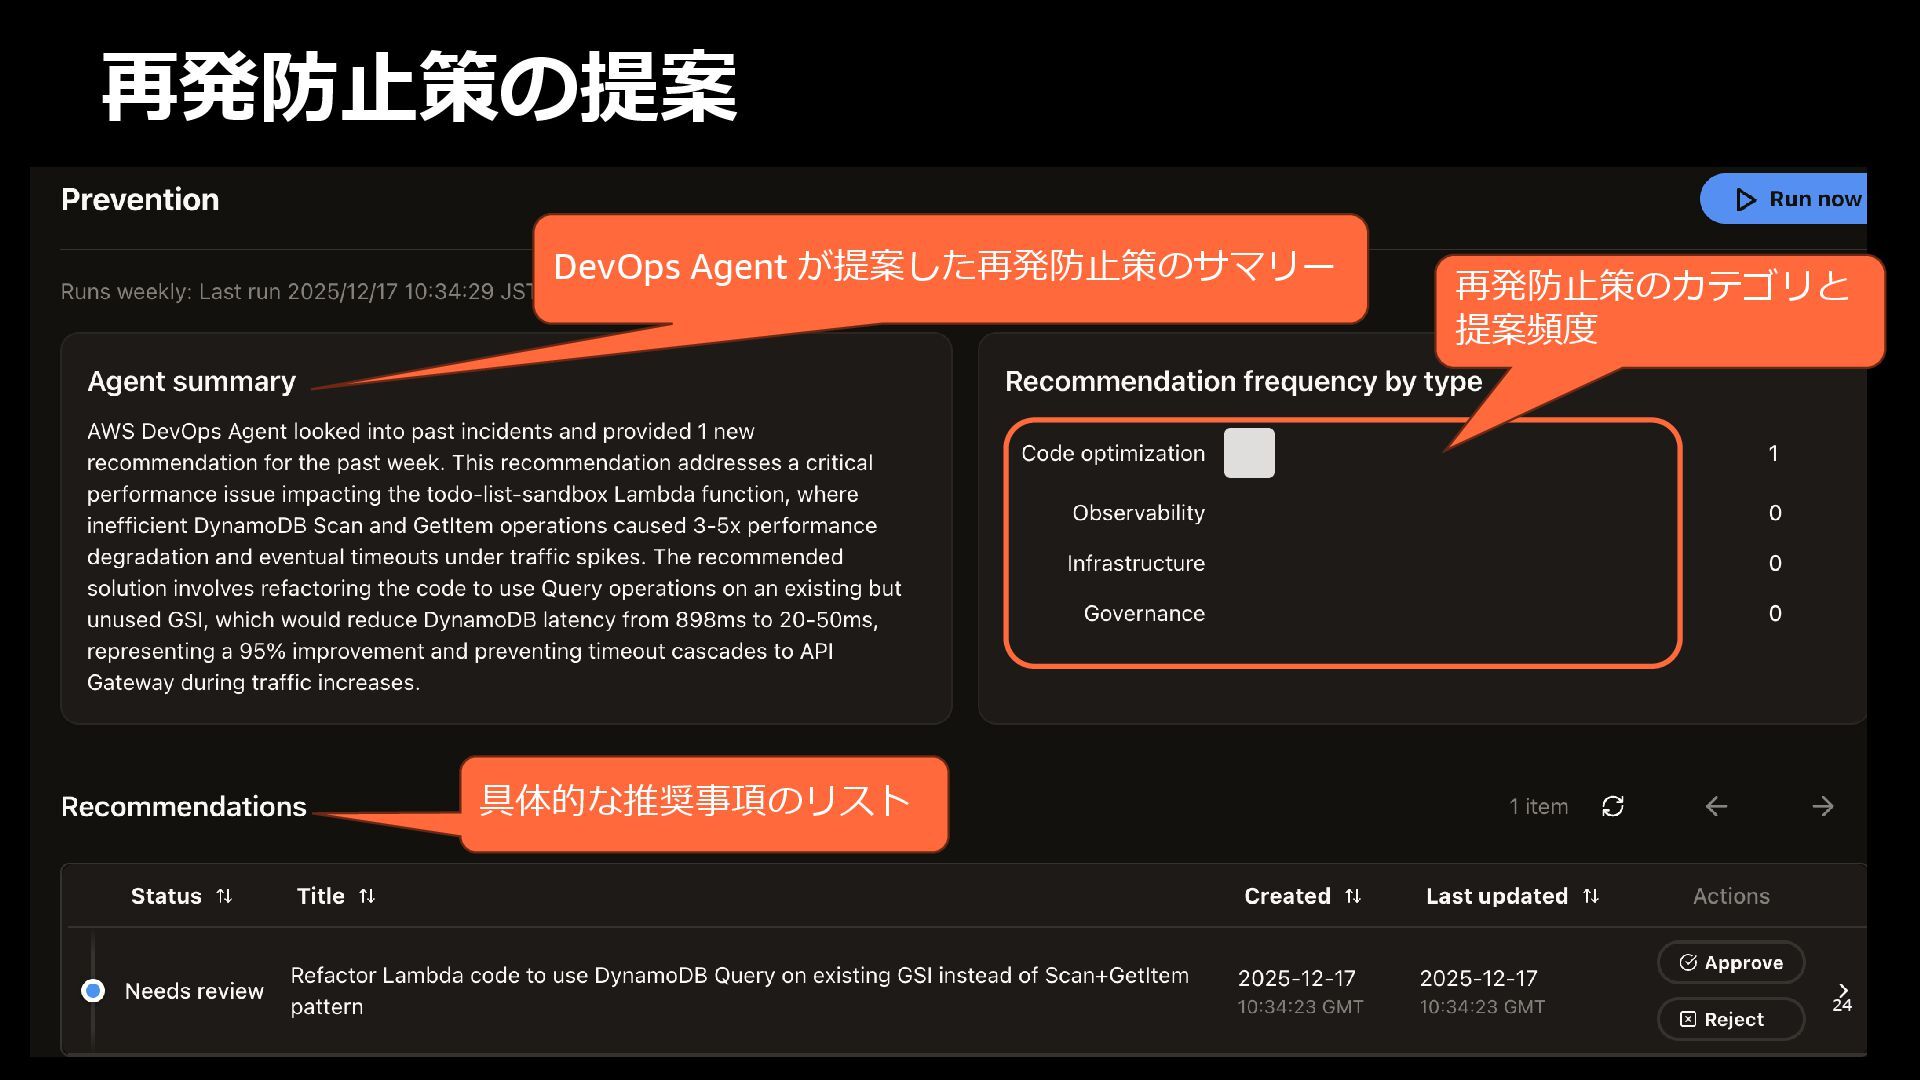
Task: Click the Run now play icon
Action: (1746, 200)
